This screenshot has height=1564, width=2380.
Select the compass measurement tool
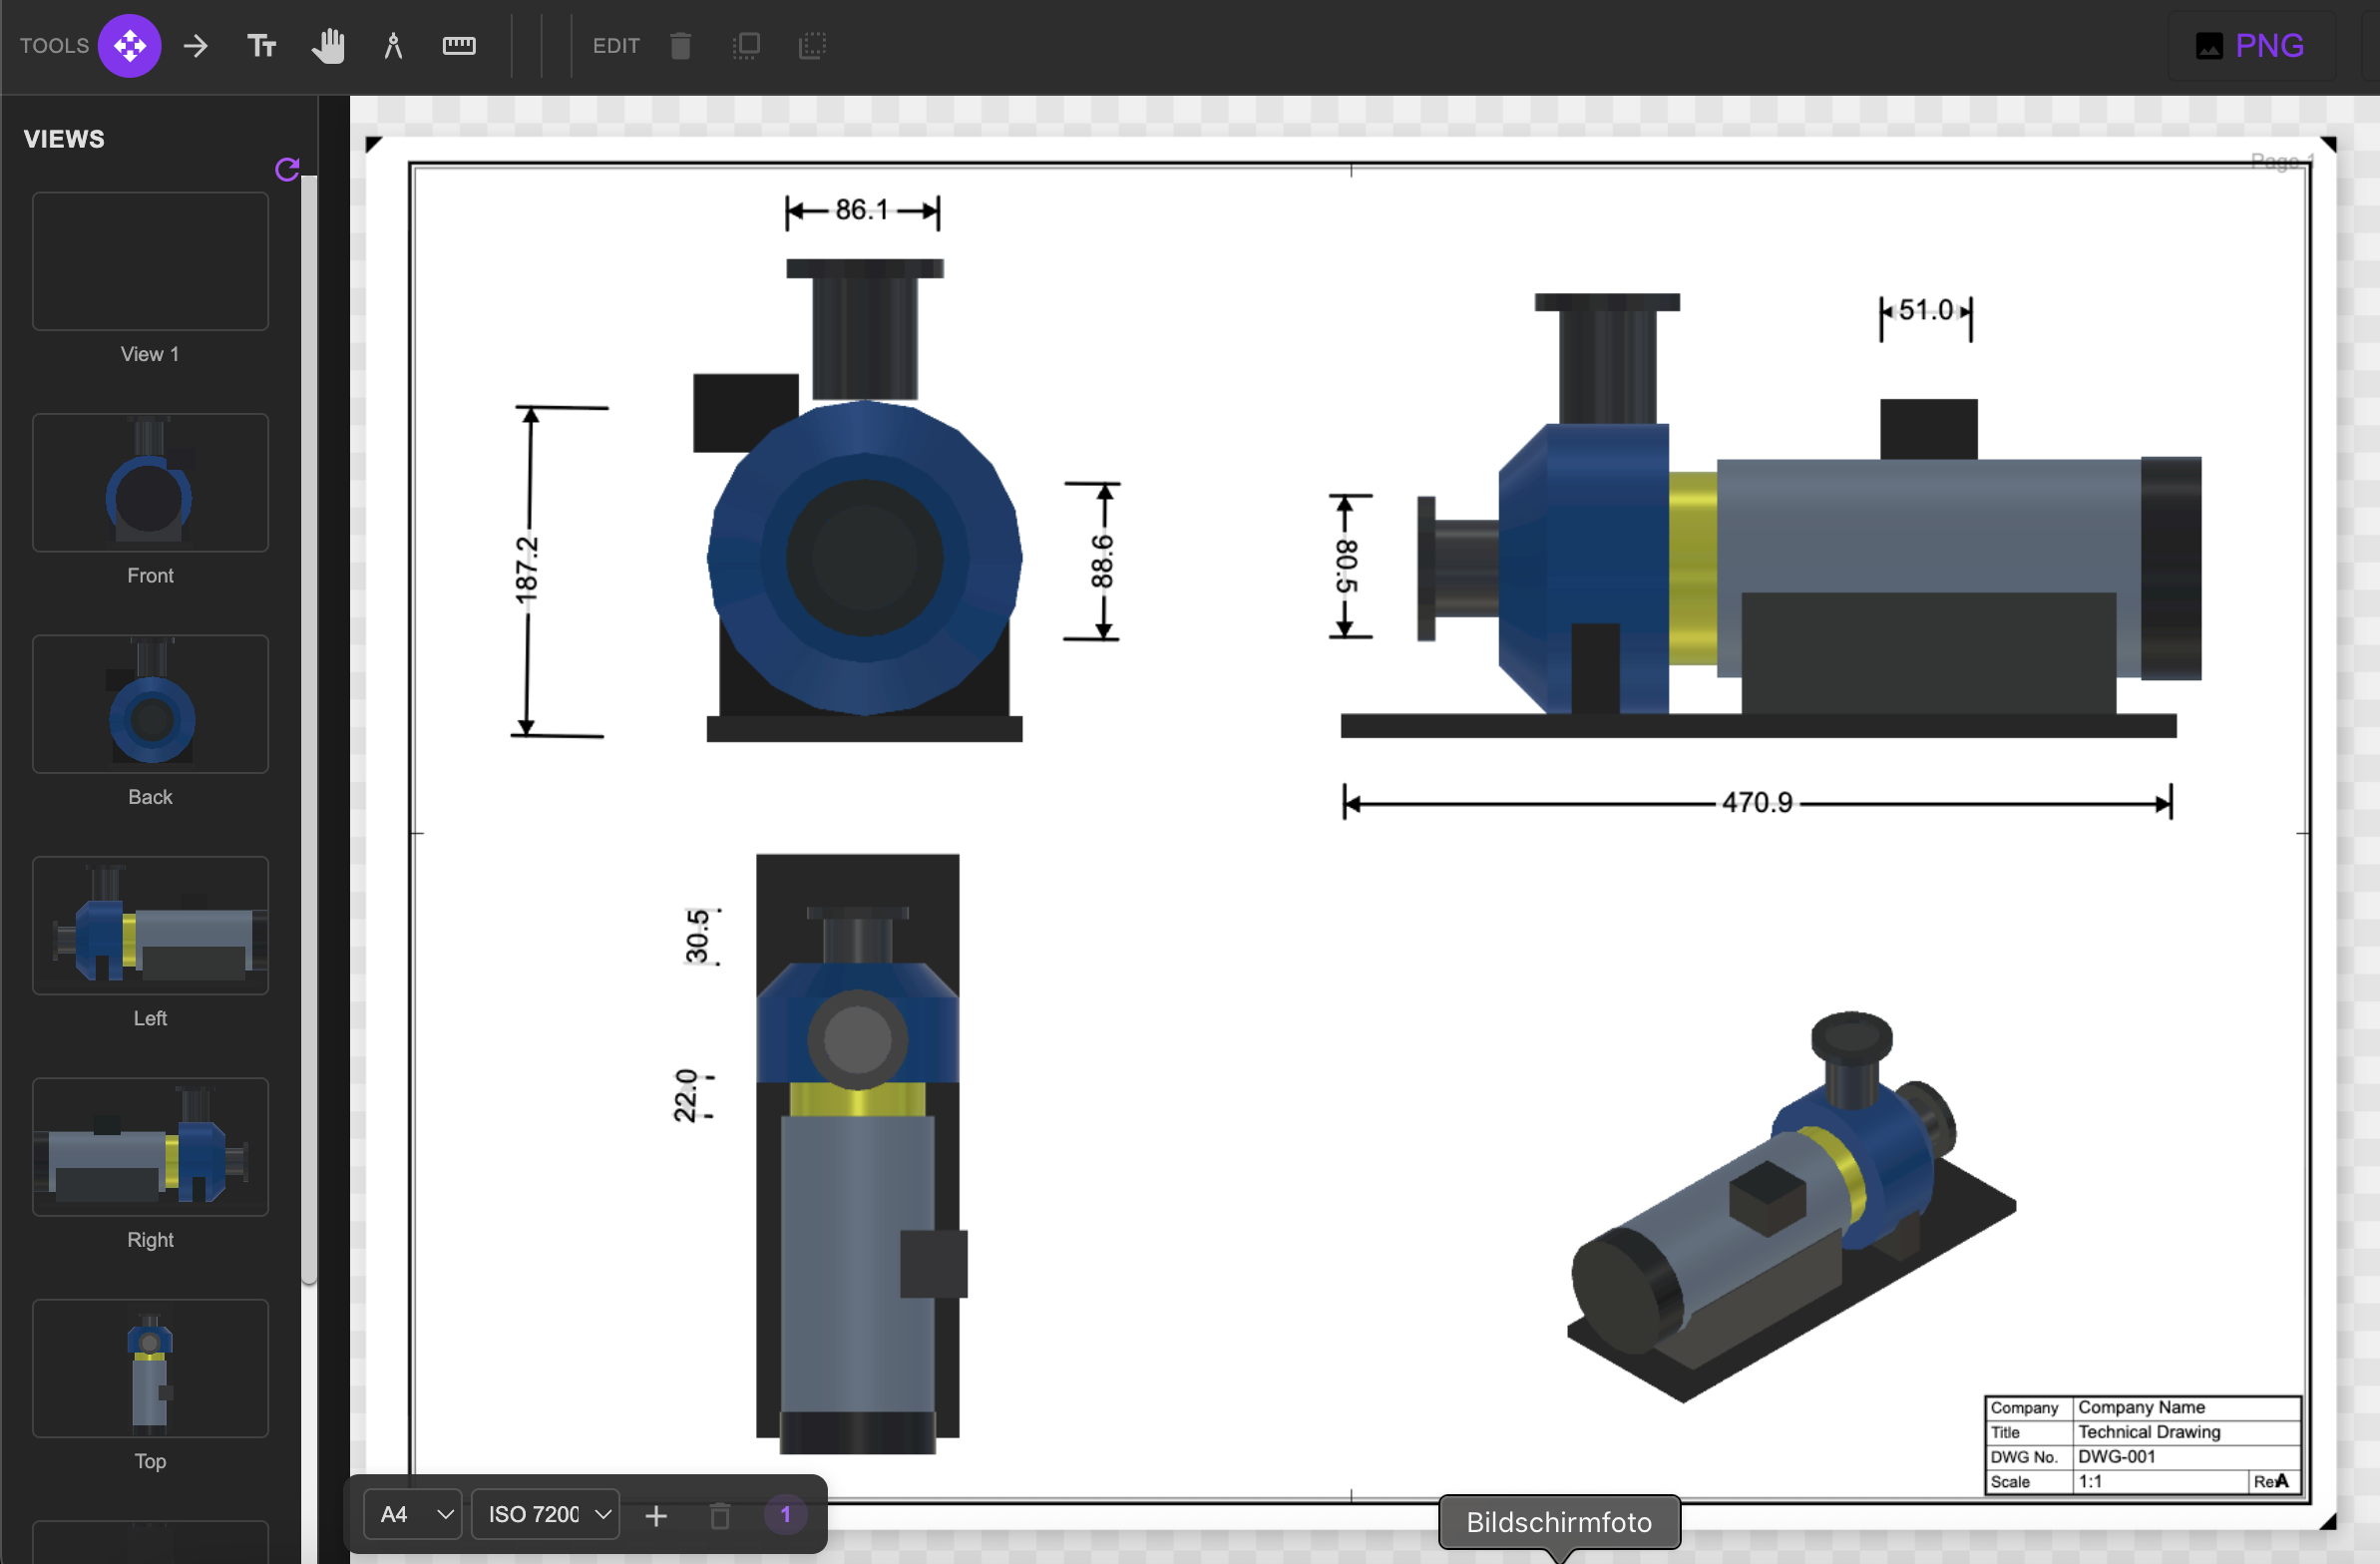tap(393, 45)
